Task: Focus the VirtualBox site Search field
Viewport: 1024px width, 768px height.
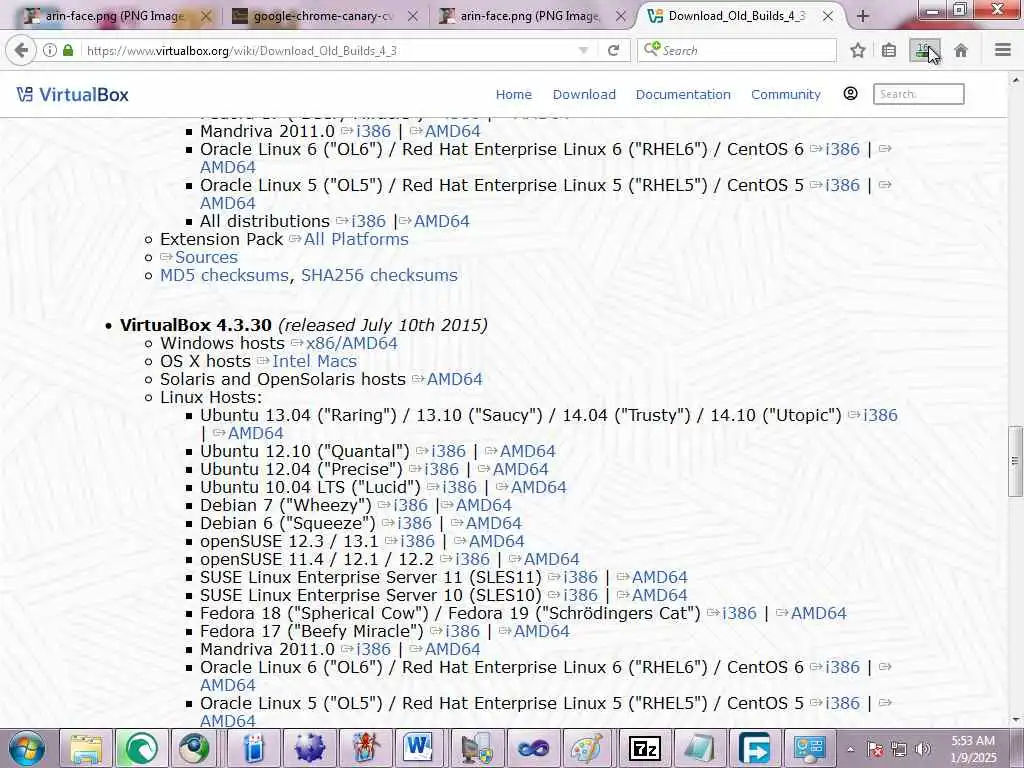Action: coord(918,94)
